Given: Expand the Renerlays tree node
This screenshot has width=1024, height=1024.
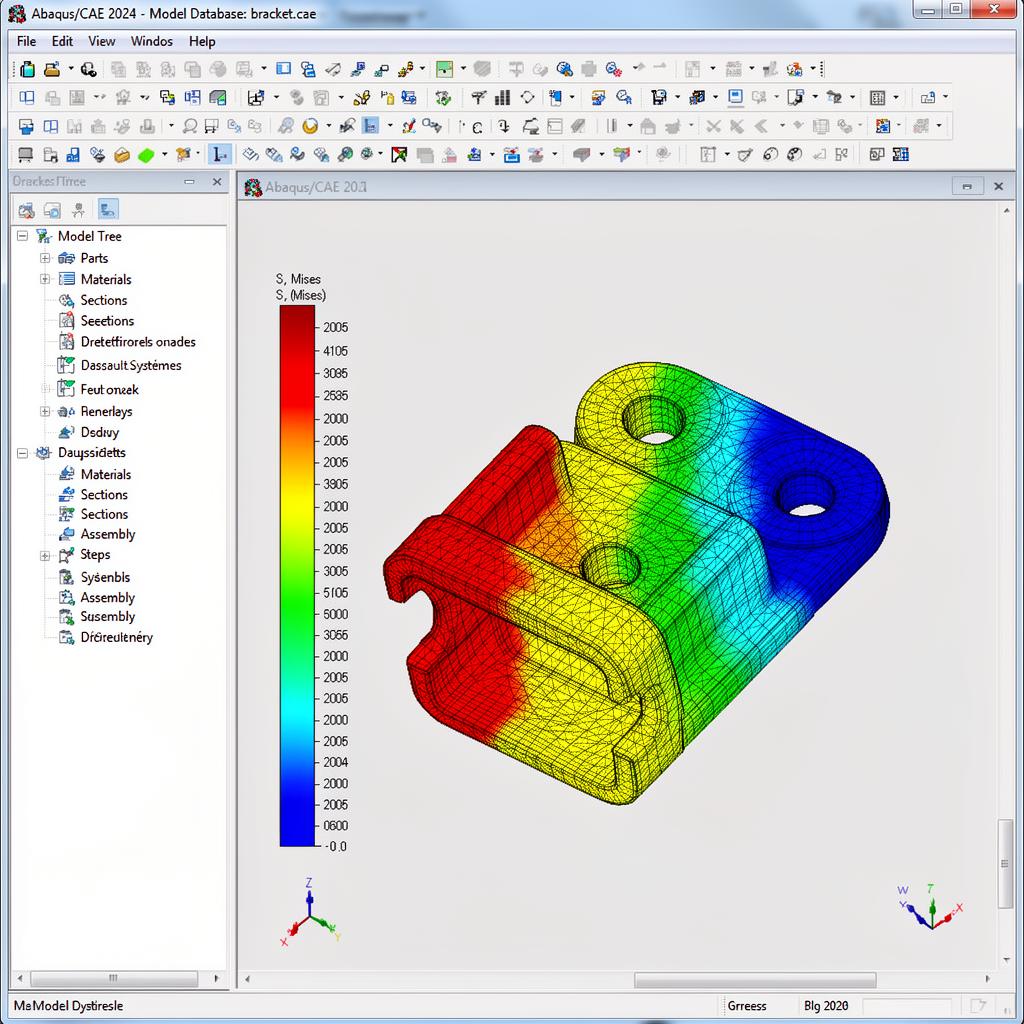Looking at the screenshot, I should click(x=45, y=411).
